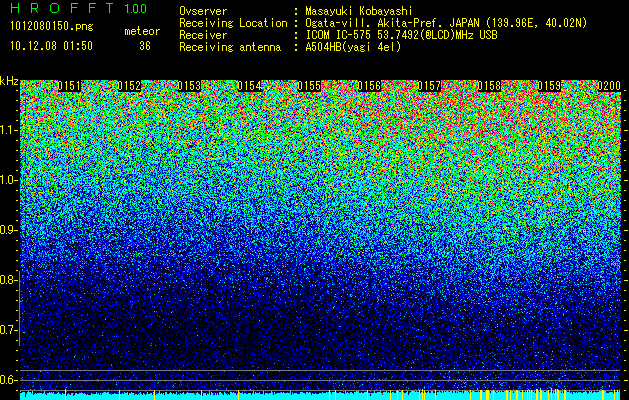Click the 0158 time marker
Viewport: 629px width, 400px height.
click(489, 86)
